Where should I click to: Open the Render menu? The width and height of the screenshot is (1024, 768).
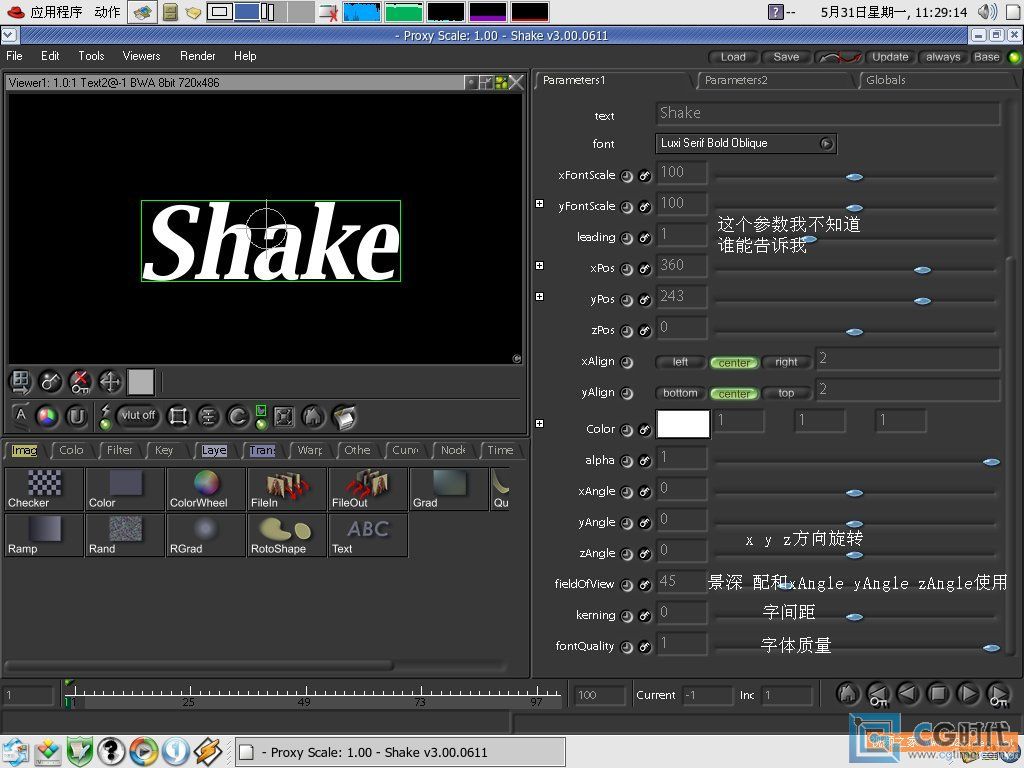(197, 56)
